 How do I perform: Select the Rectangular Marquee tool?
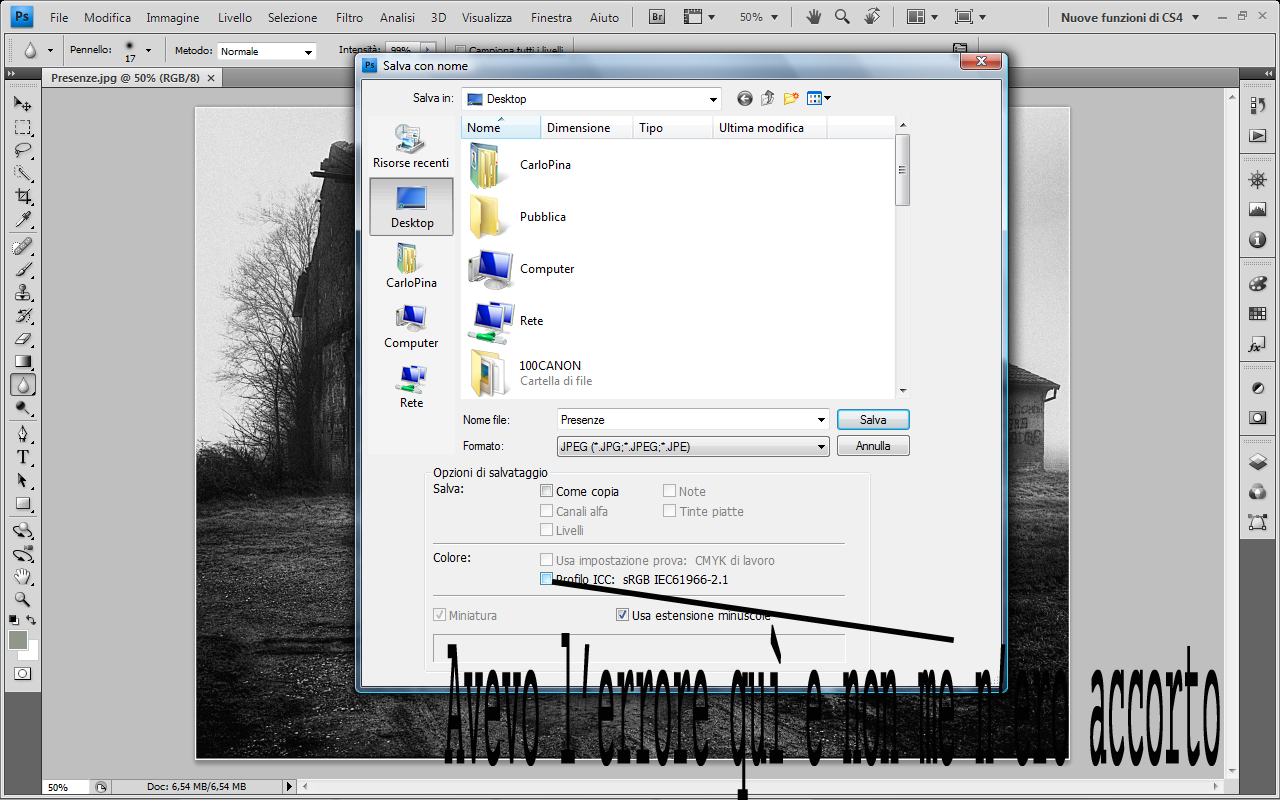tap(22, 128)
